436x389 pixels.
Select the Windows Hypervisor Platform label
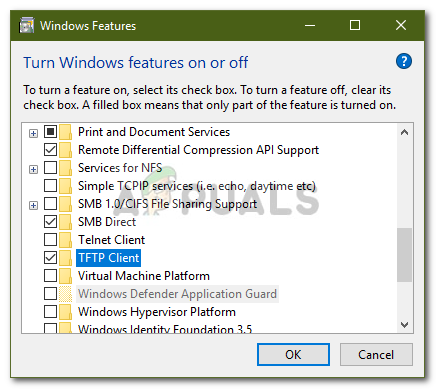[157, 312]
